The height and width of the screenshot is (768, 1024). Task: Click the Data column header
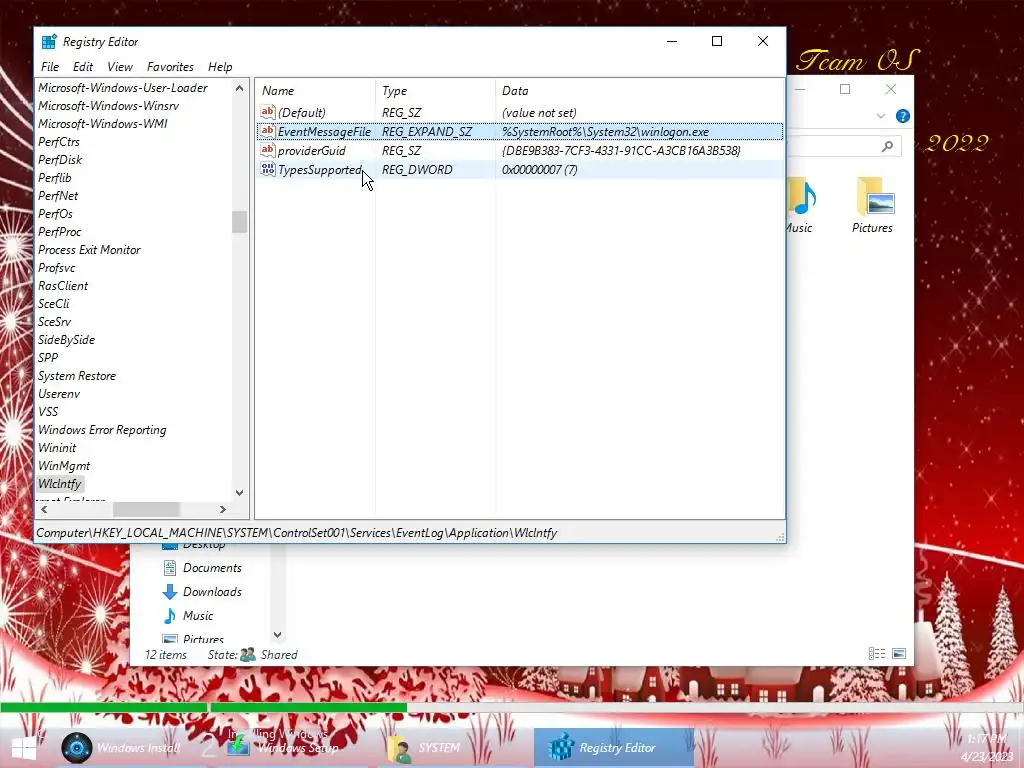(639, 91)
